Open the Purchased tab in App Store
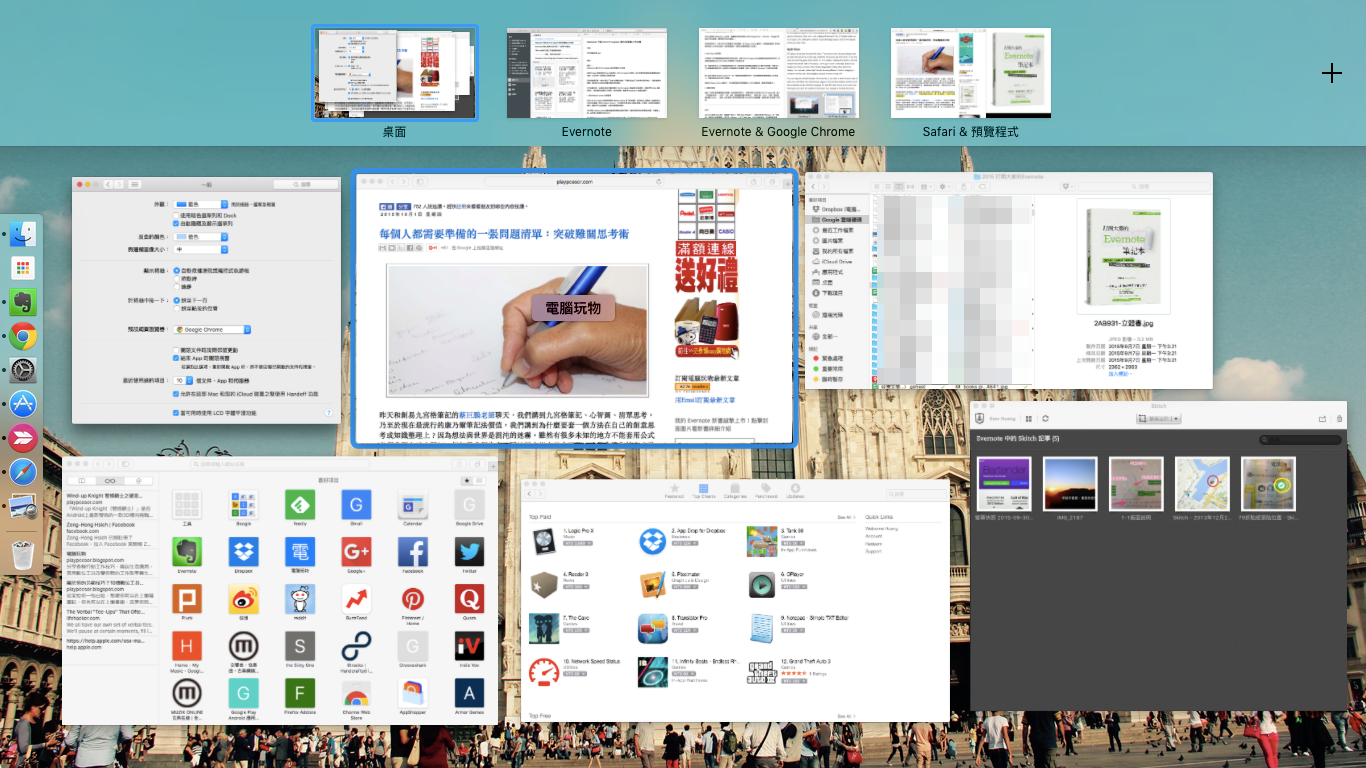Viewport: 1366px width, 768px height. tap(765, 491)
